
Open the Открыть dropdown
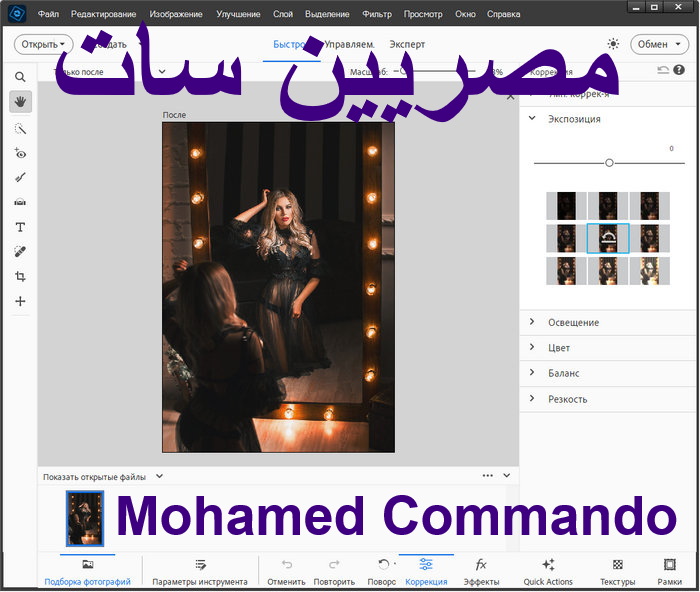(x=44, y=44)
